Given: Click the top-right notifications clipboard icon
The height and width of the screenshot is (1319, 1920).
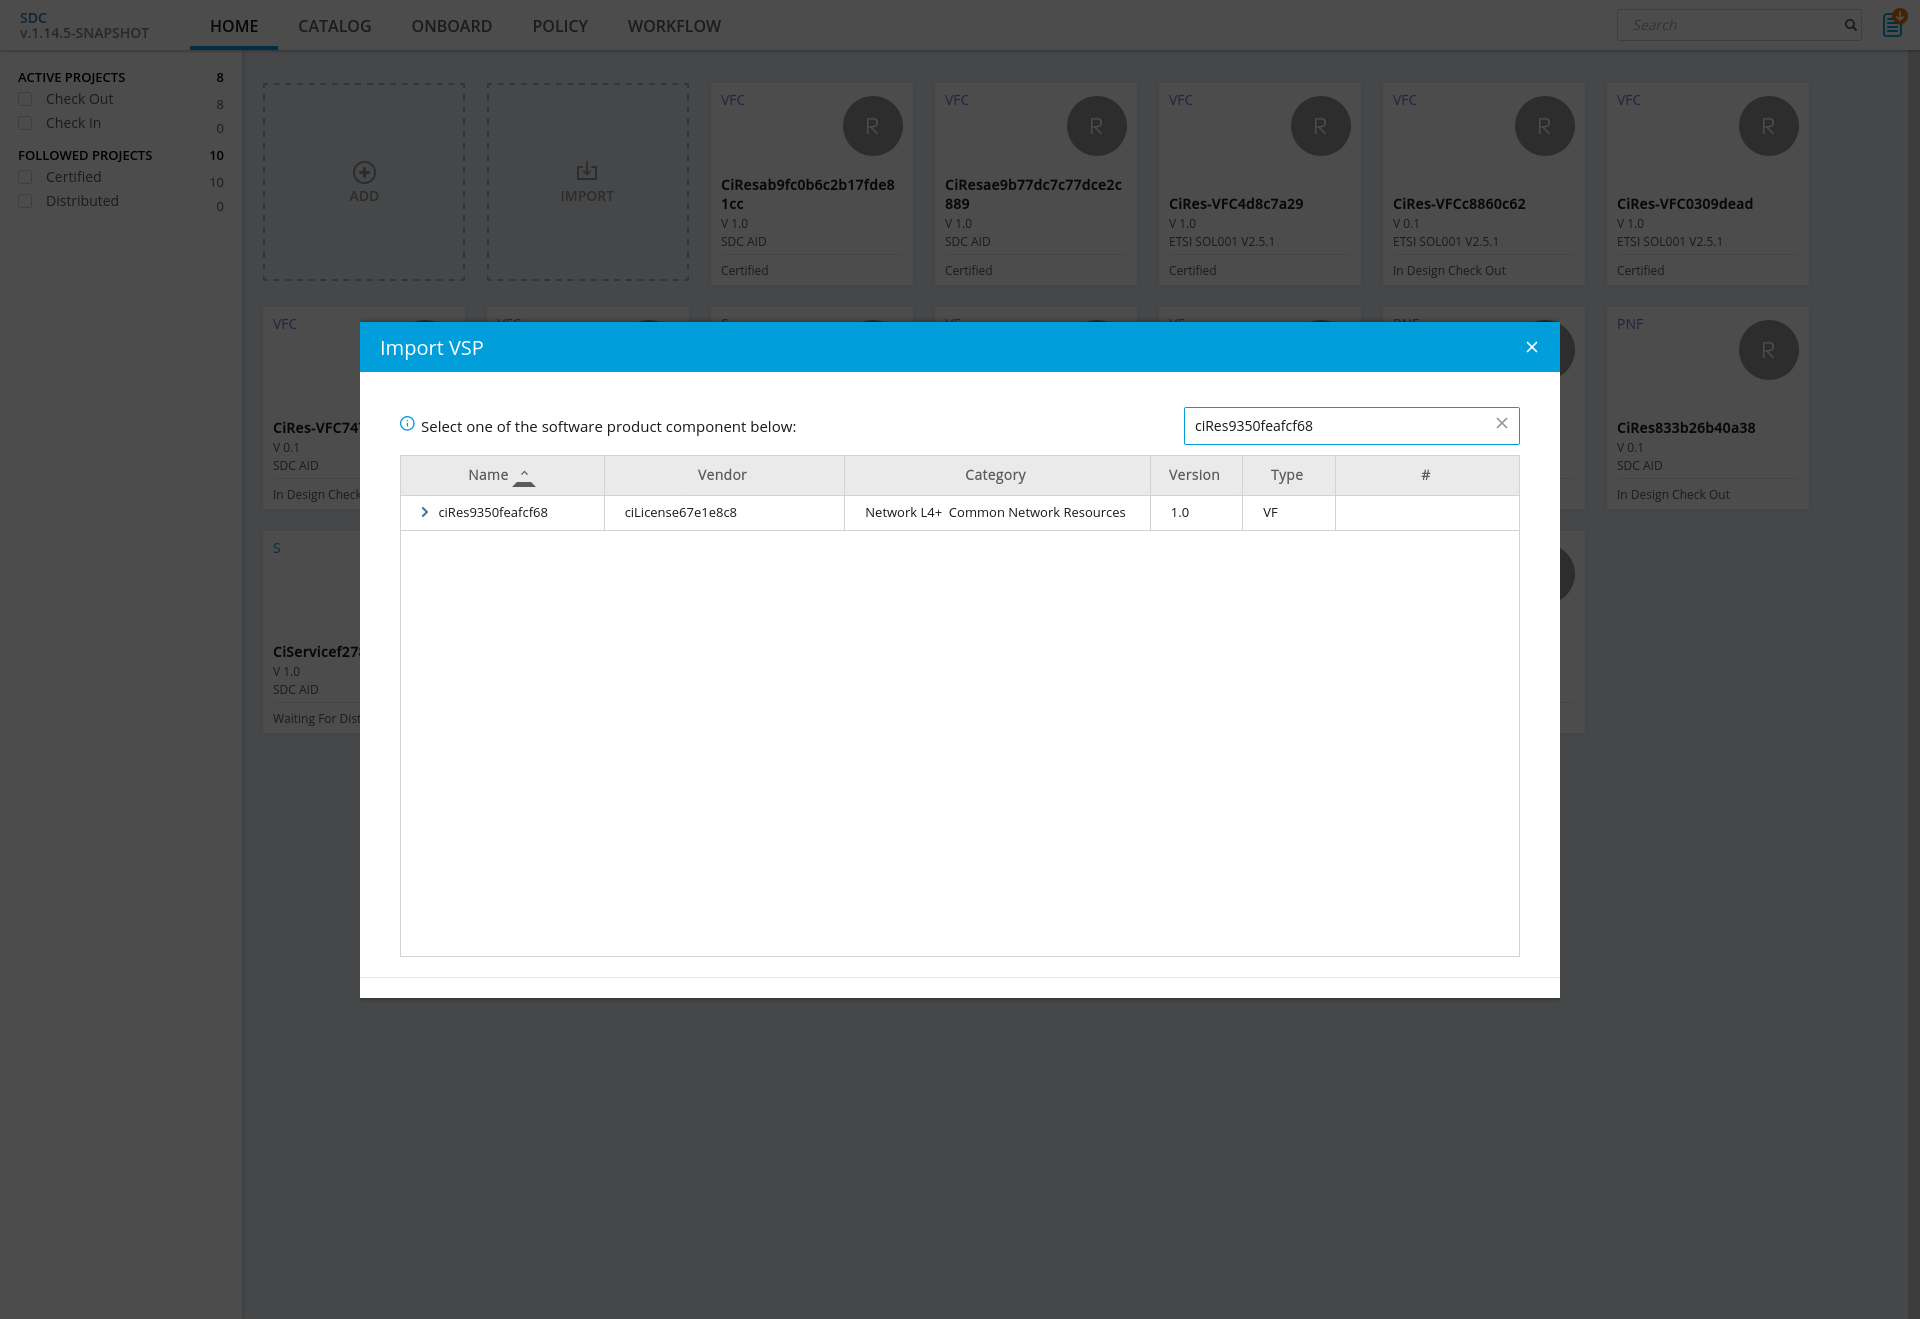Looking at the screenshot, I should click(x=1892, y=24).
